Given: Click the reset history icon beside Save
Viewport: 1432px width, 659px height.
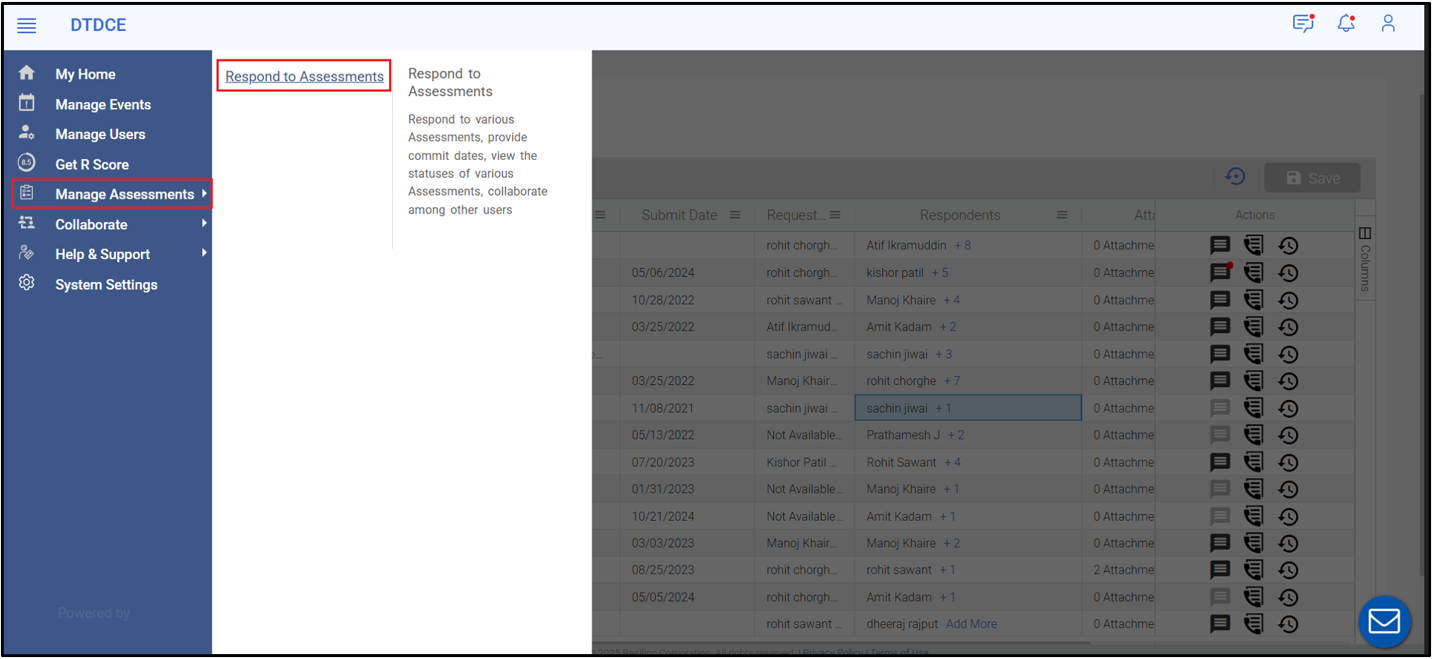Looking at the screenshot, I should click(x=1235, y=177).
